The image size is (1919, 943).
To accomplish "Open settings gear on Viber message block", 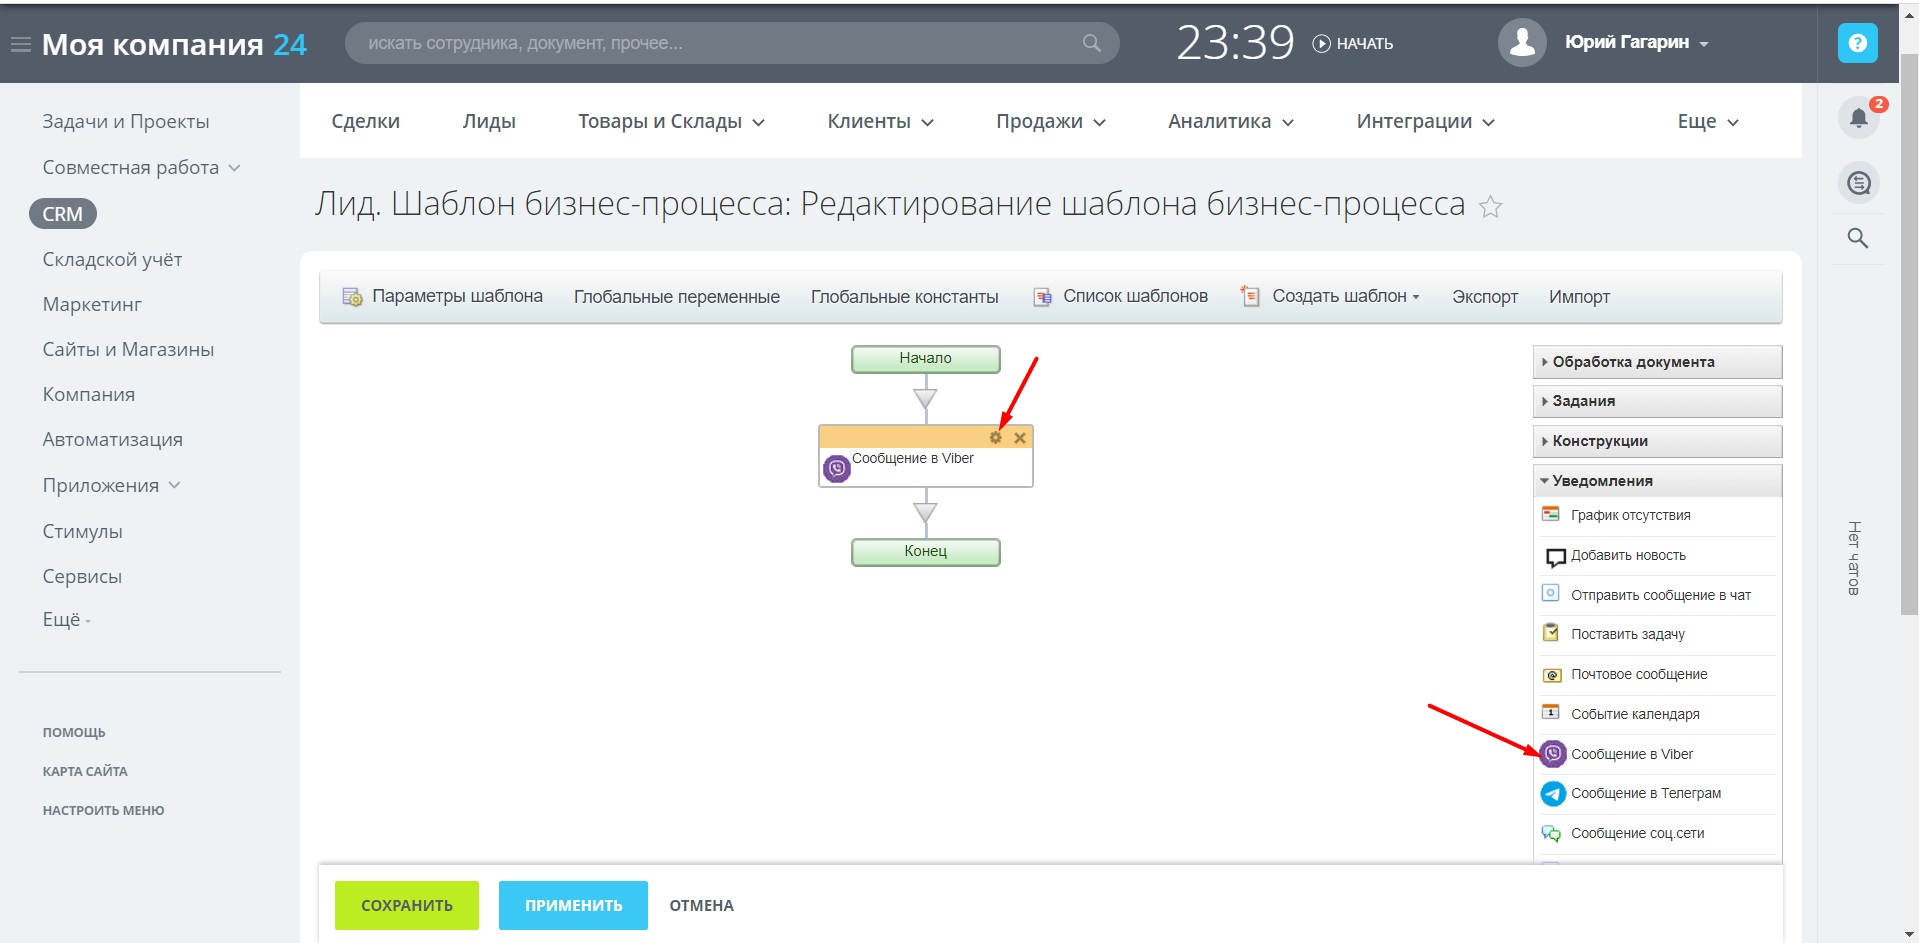I will (x=995, y=438).
